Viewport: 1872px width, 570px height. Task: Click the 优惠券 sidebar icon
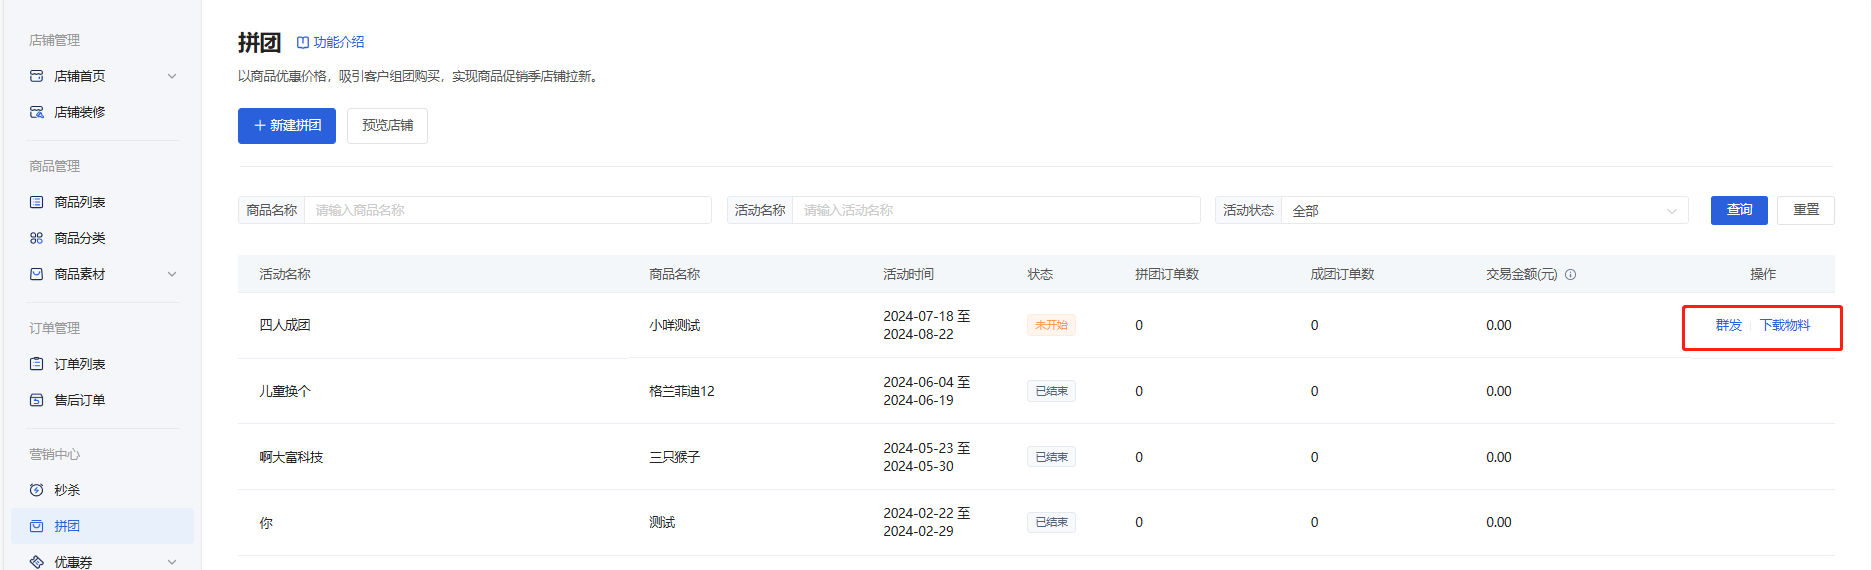[37, 562]
